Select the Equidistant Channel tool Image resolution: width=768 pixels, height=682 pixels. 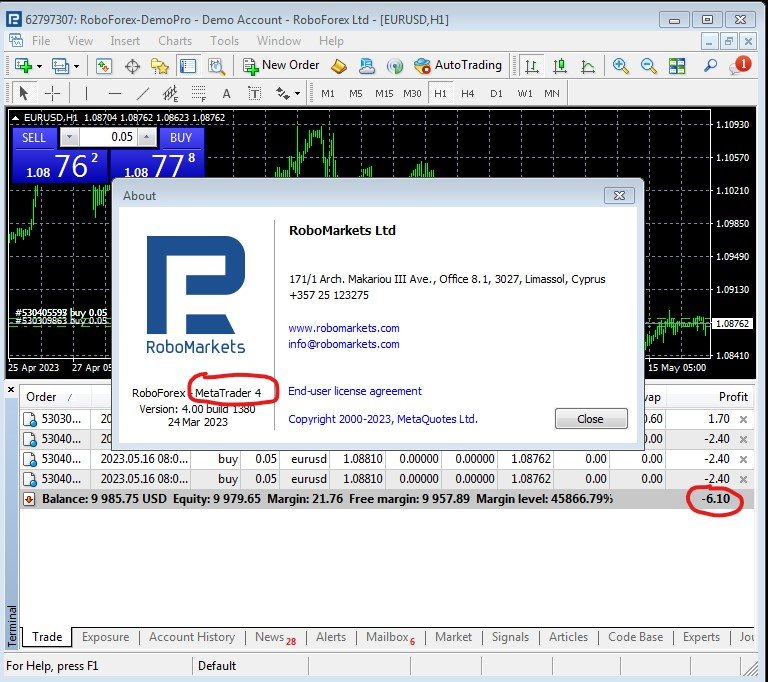point(170,93)
